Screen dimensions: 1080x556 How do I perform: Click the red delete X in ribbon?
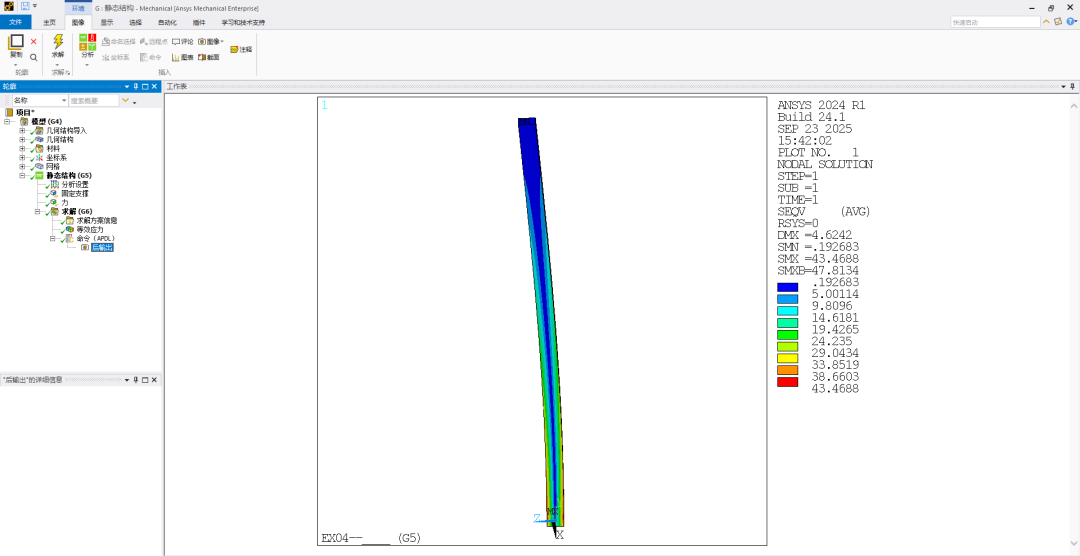point(33,42)
